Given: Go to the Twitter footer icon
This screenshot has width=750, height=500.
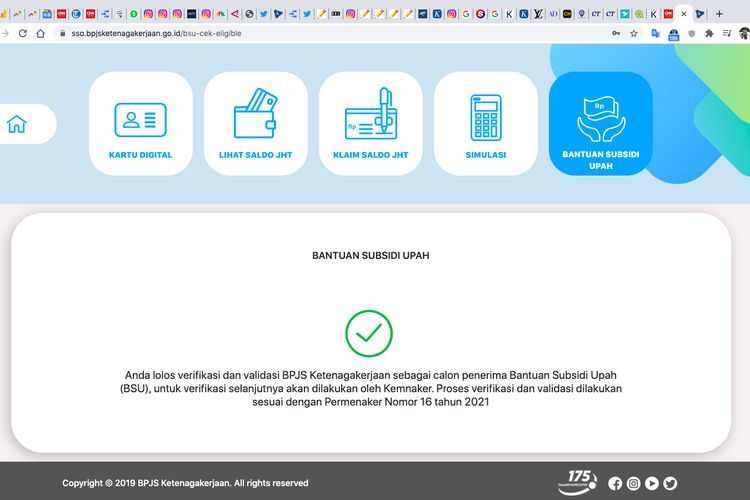Looking at the screenshot, I should (670, 483).
